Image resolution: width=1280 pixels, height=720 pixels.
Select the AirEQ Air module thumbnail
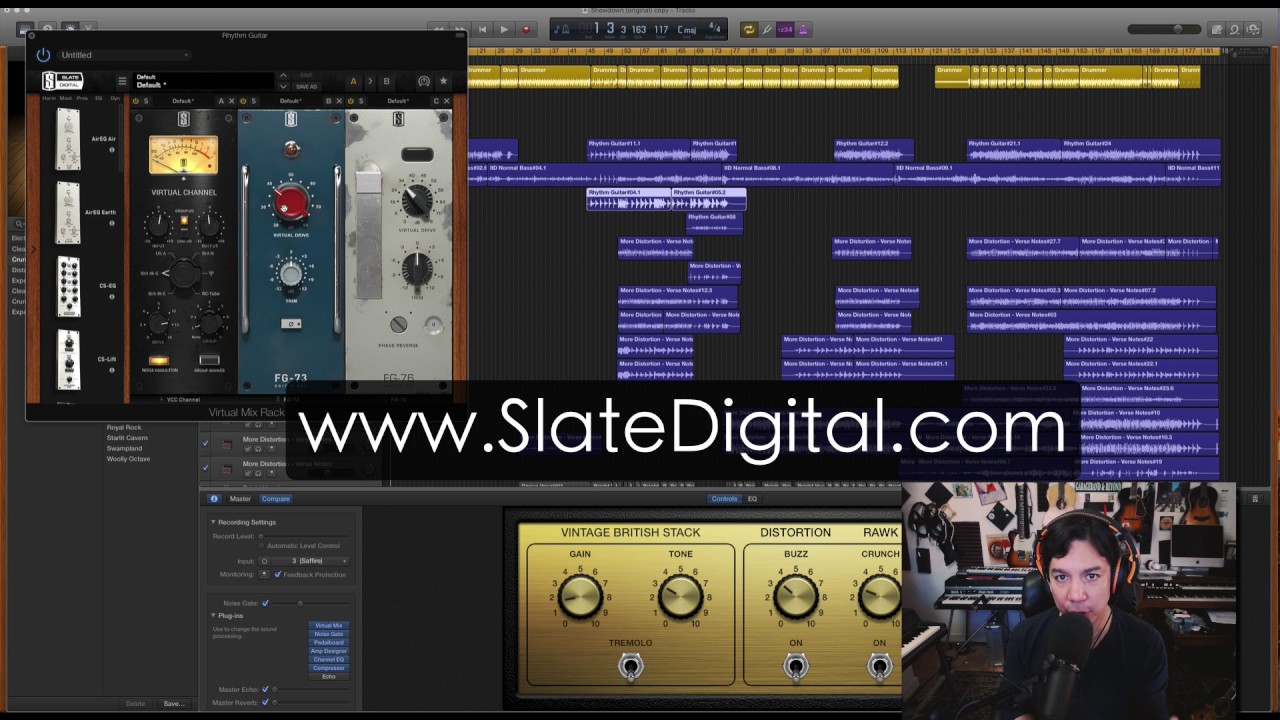[68, 139]
